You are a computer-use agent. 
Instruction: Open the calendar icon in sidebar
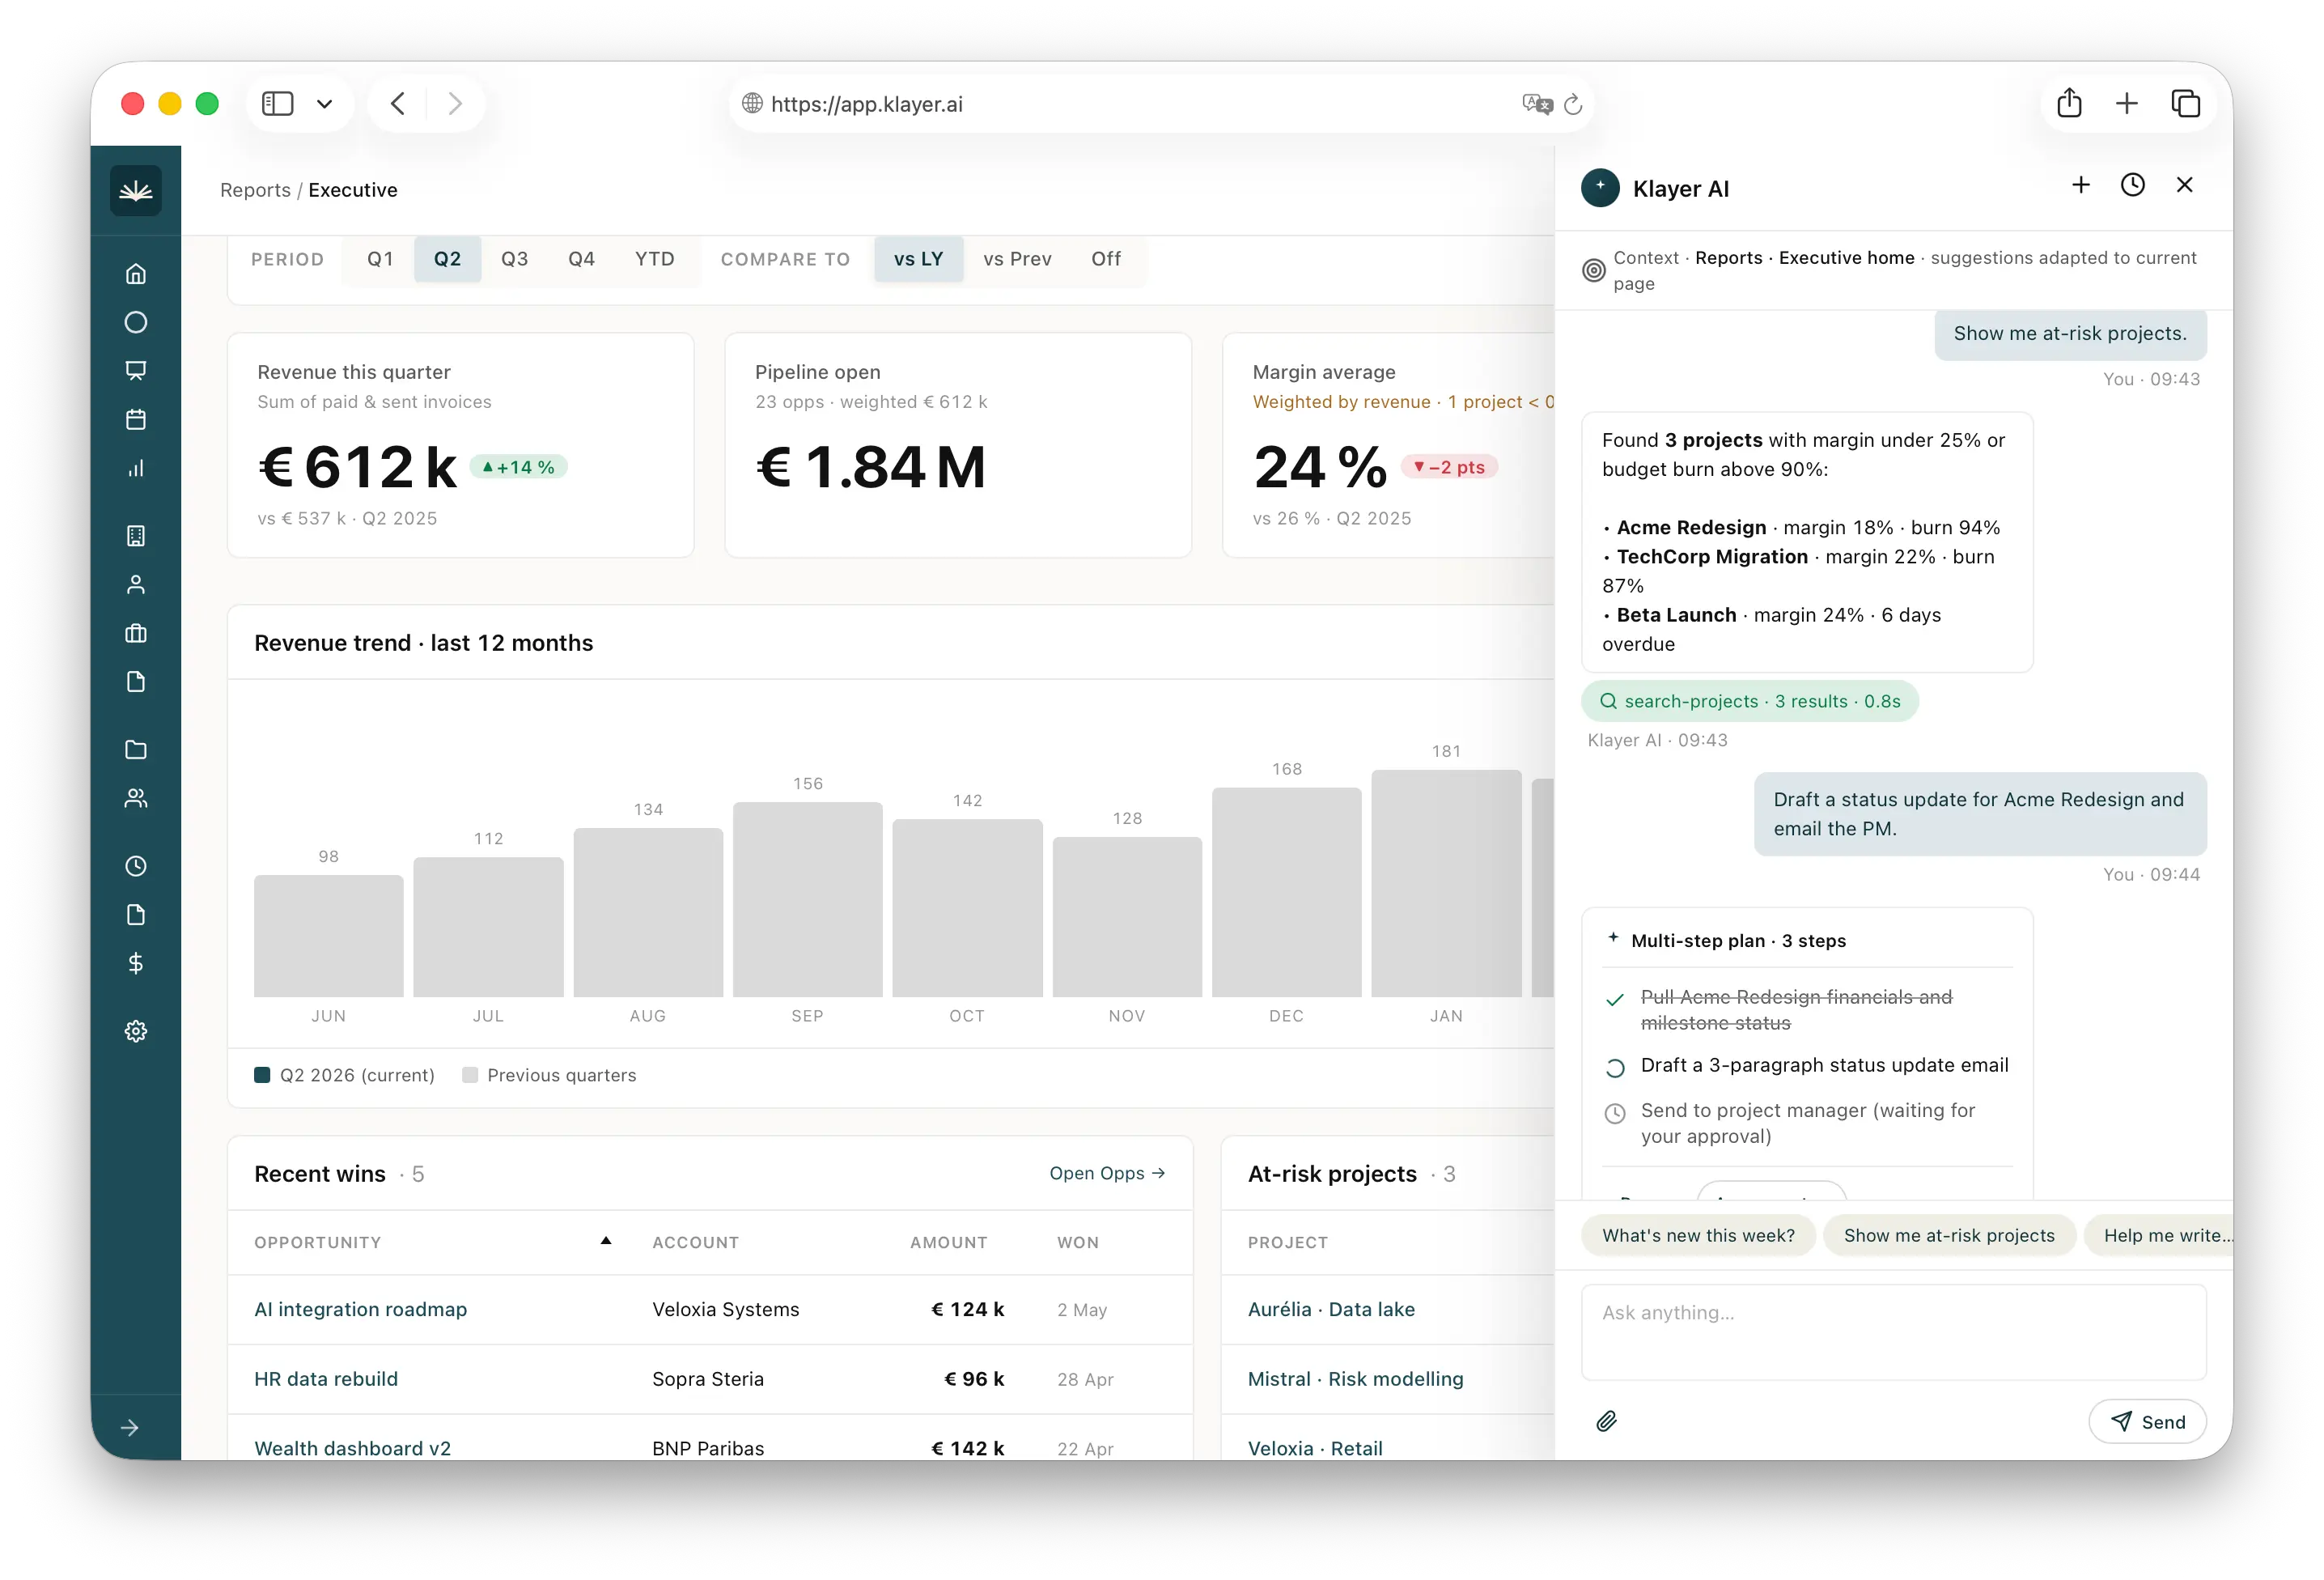click(x=136, y=419)
